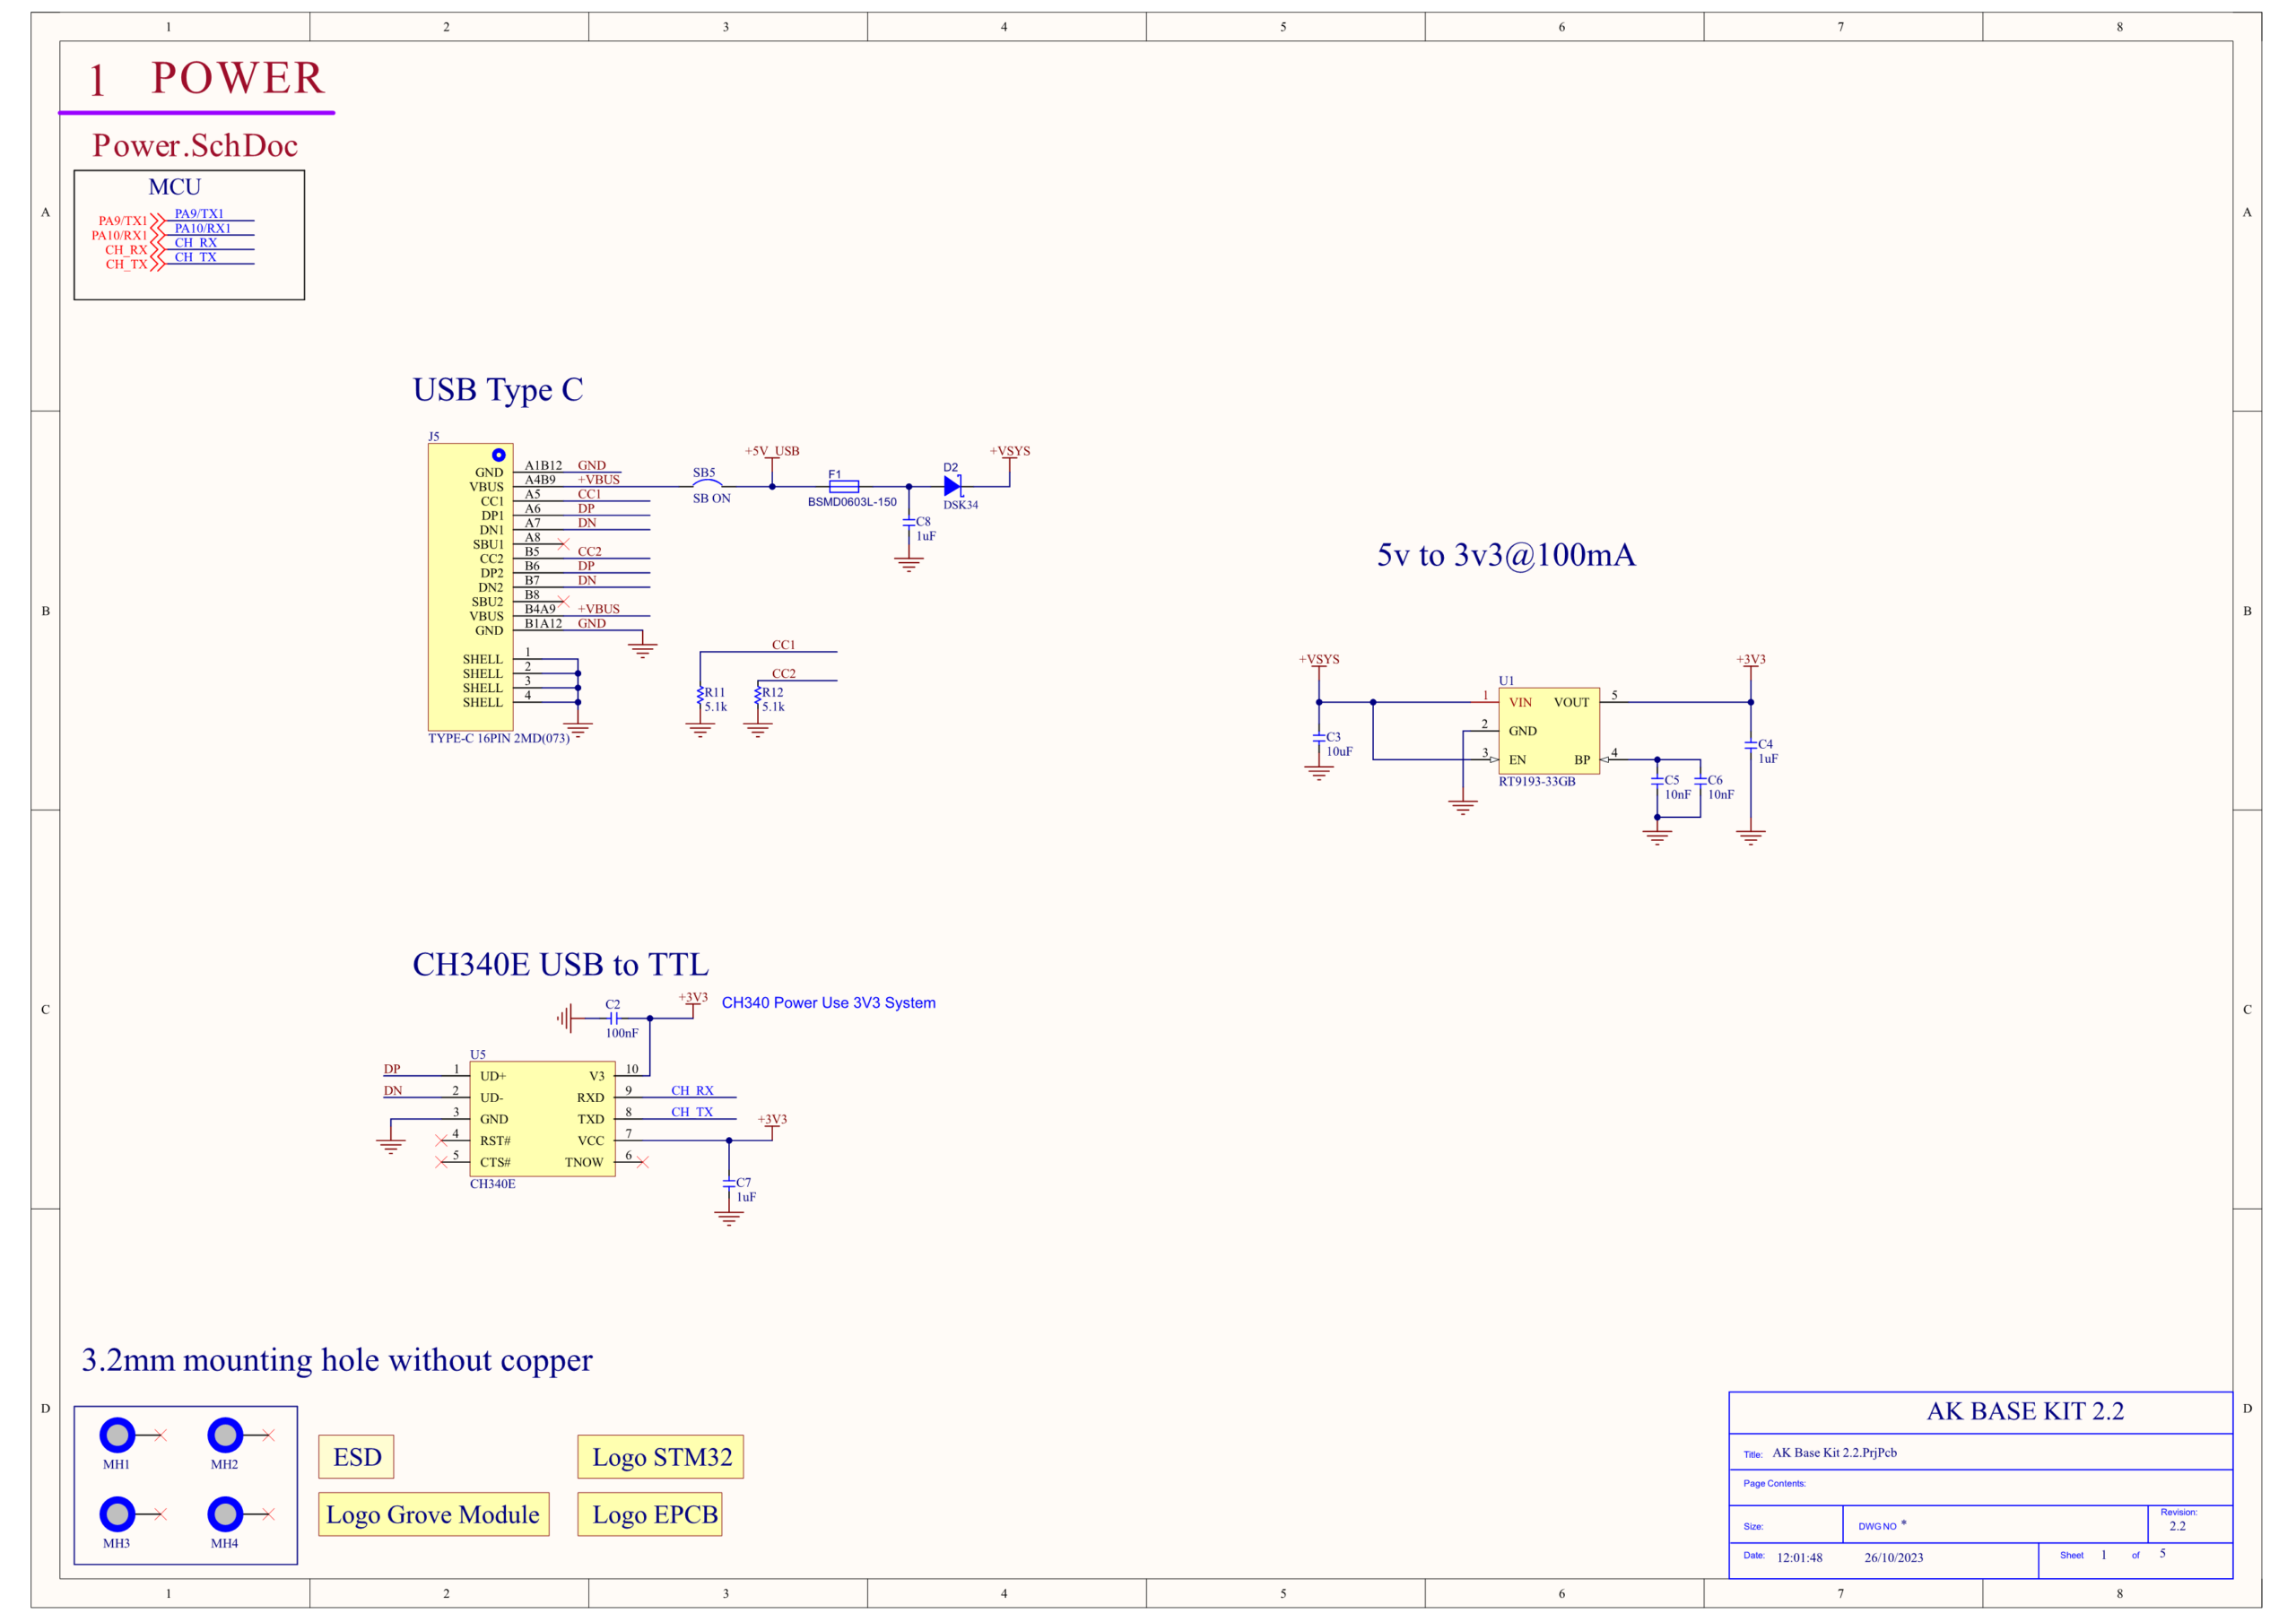
Task: Click the +3V3 power port above C4
Action: click(x=1751, y=664)
